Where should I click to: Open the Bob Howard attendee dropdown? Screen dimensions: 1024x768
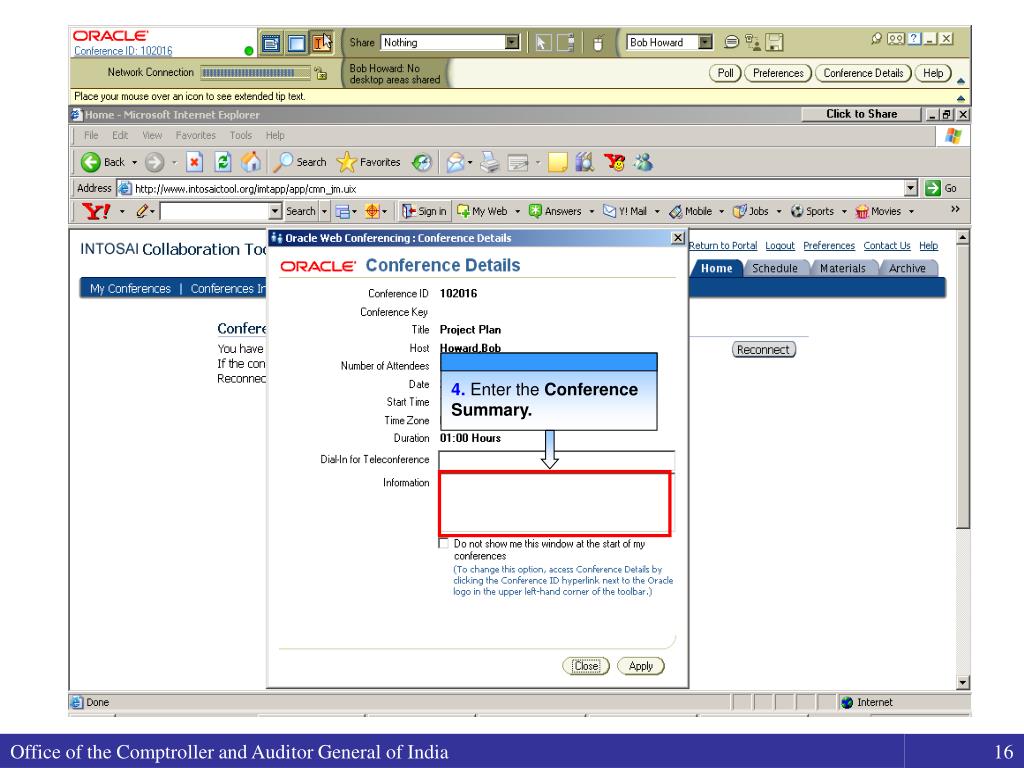tap(669, 42)
